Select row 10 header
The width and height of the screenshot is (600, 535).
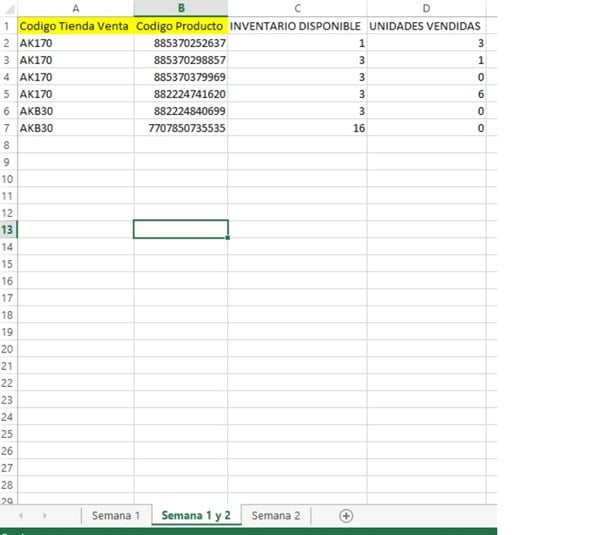coord(8,179)
